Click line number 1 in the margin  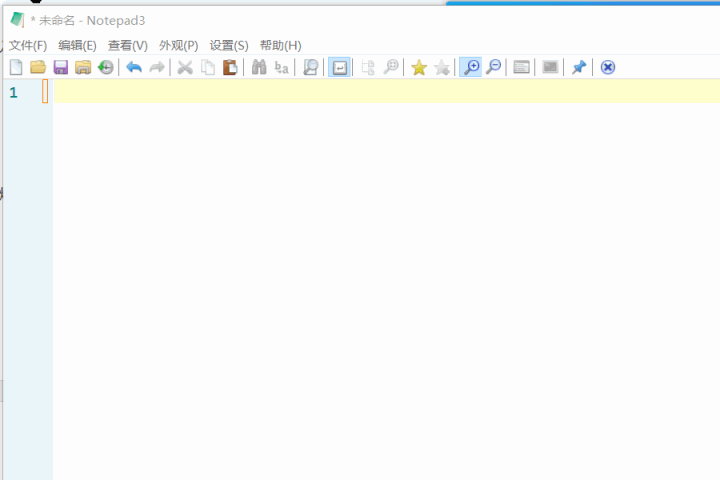pyautogui.click(x=14, y=92)
